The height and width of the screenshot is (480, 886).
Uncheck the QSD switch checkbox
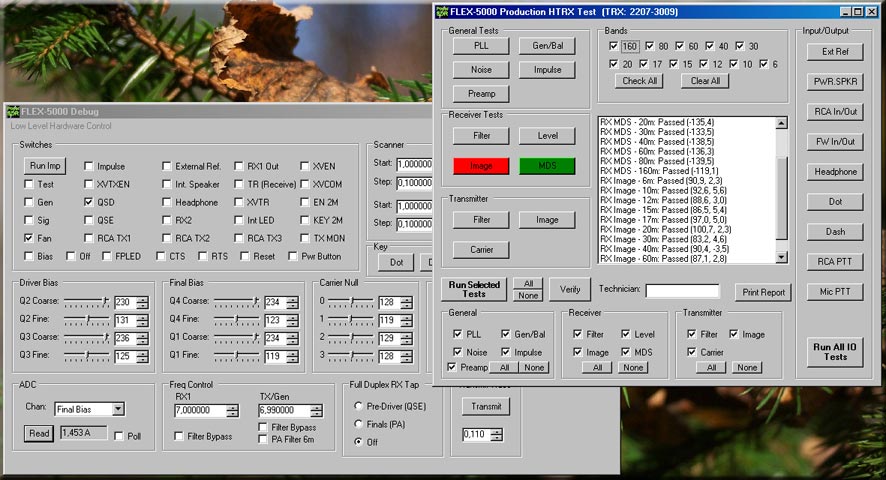[x=88, y=202]
